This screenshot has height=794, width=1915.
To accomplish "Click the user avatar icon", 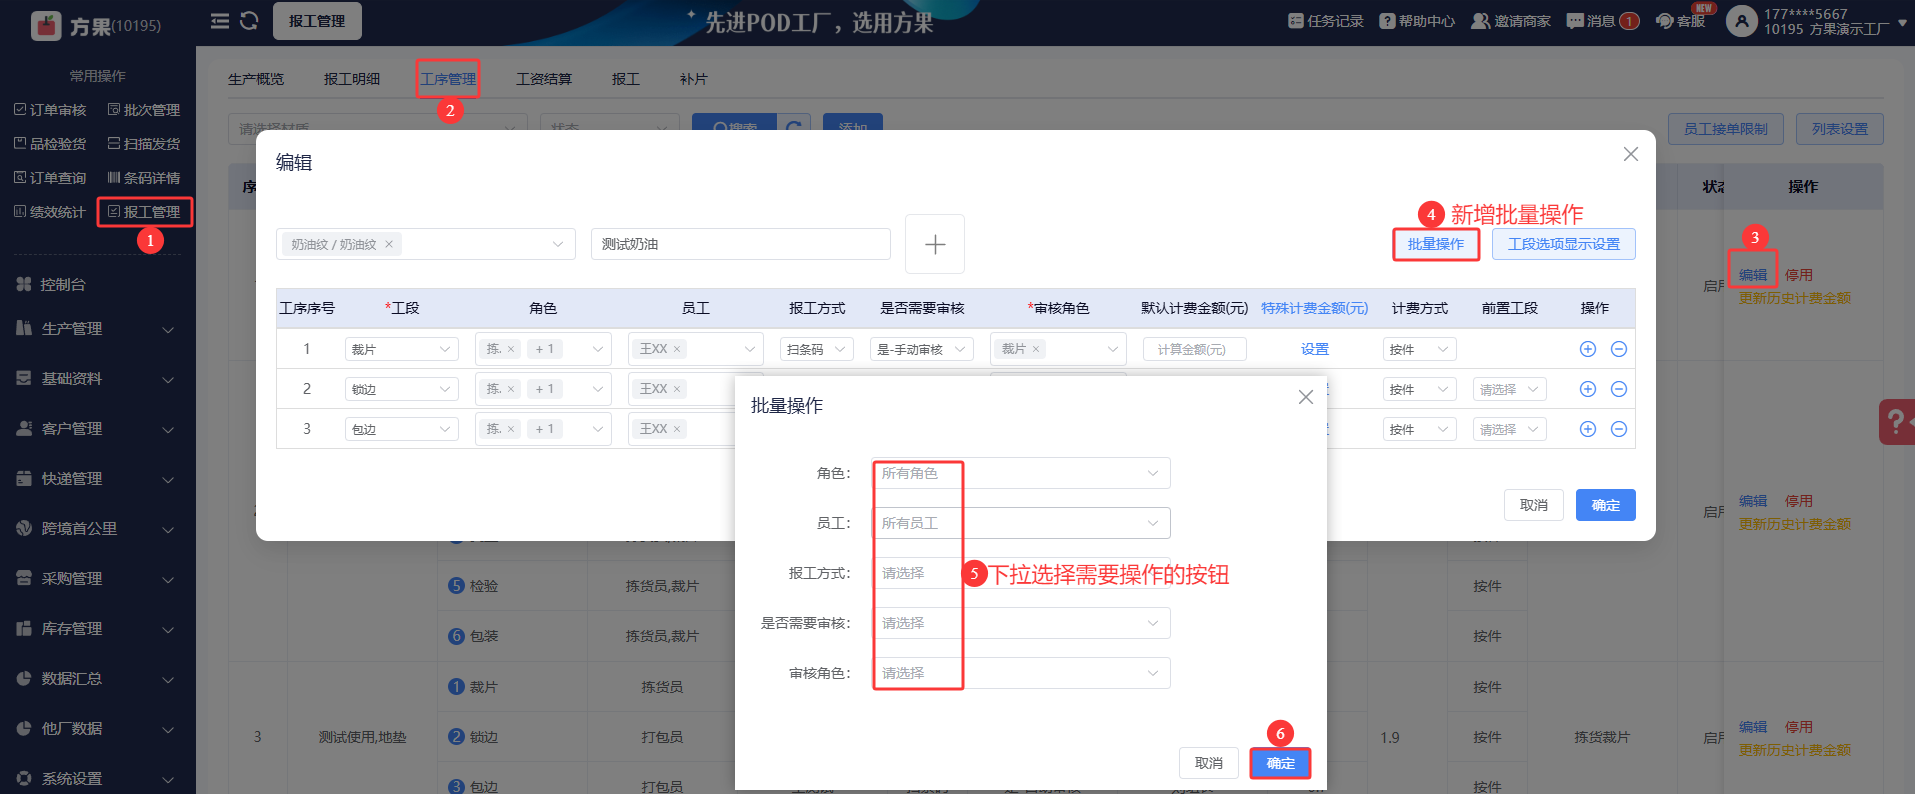I will (x=1742, y=21).
